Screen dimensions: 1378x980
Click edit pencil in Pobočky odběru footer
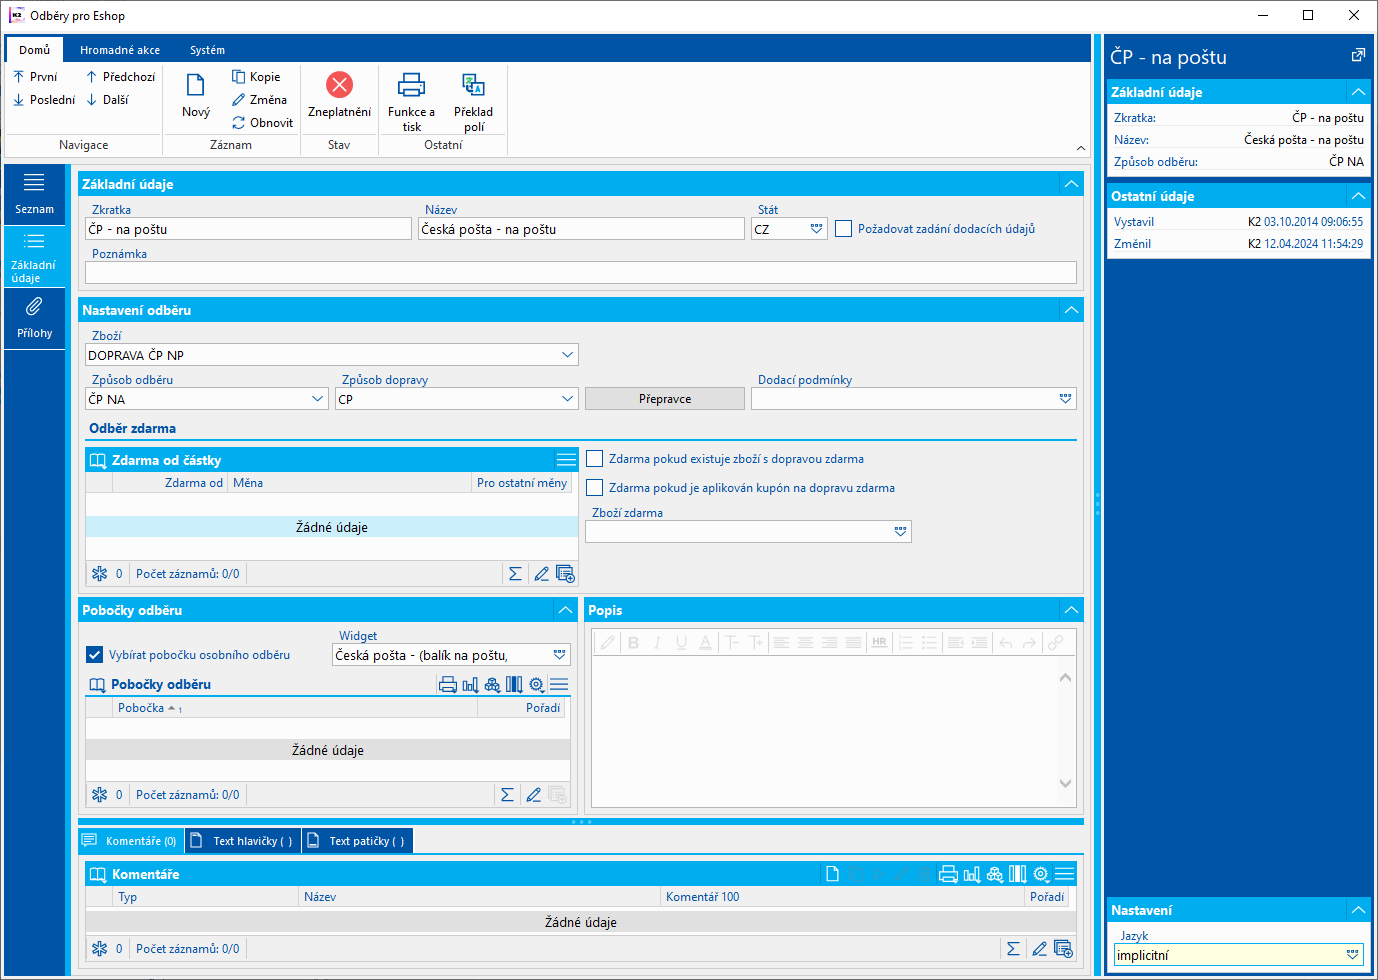(533, 795)
